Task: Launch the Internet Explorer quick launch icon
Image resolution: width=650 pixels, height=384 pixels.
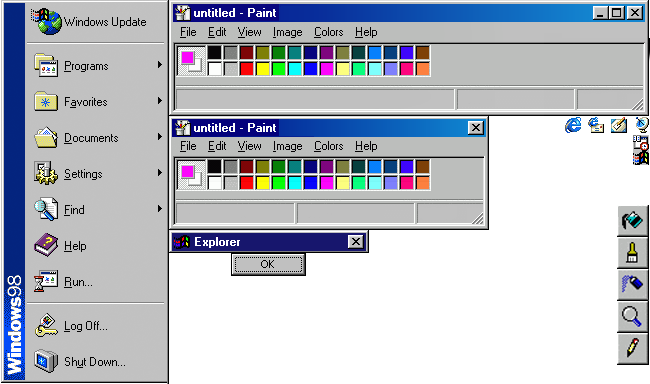Action: (x=573, y=125)
